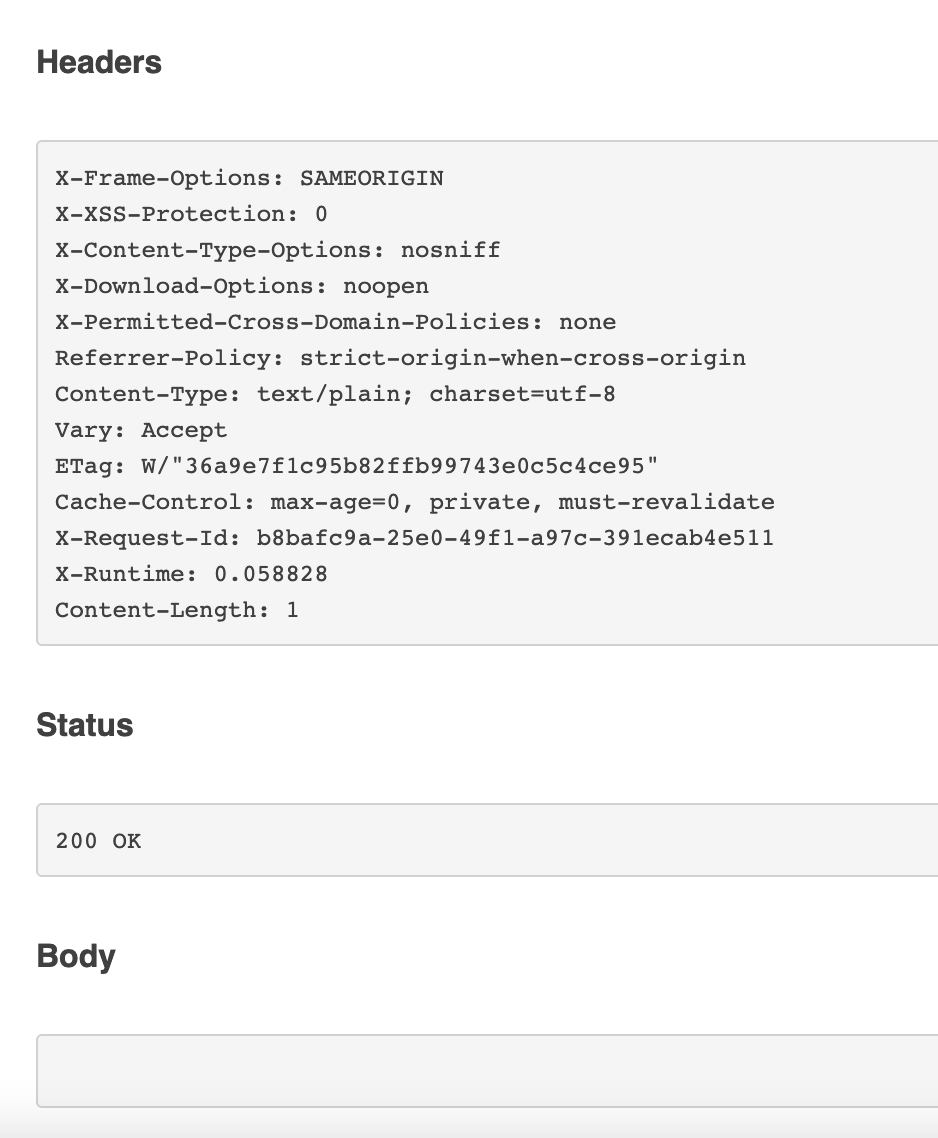Click the 200 OK status text

click(x=98, y=841)
